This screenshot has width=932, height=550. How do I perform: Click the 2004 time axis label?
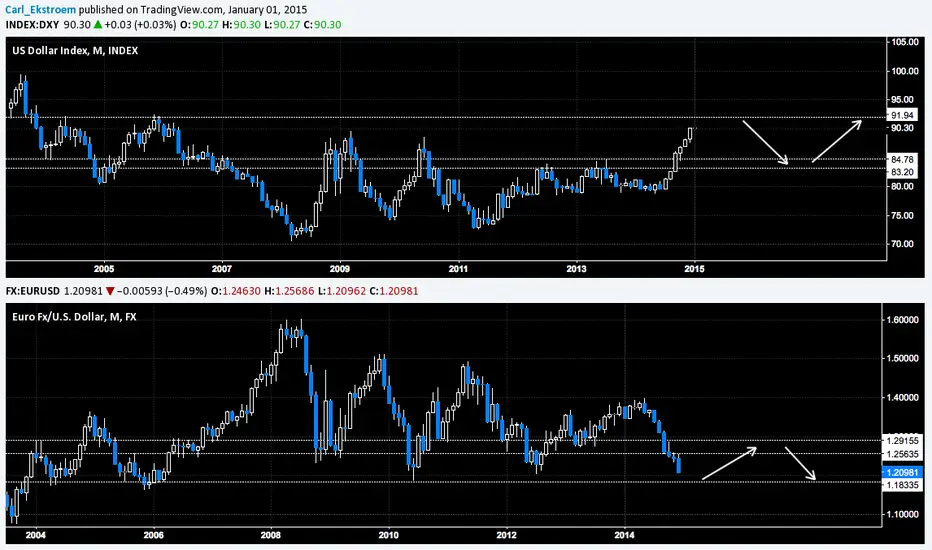coord(36,535)
